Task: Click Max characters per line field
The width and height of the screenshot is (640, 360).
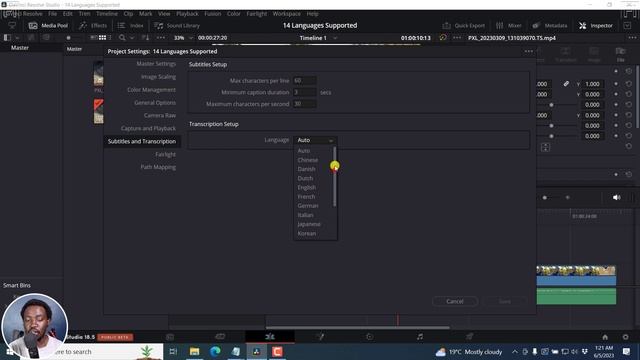Action: (x=304, y=80)
